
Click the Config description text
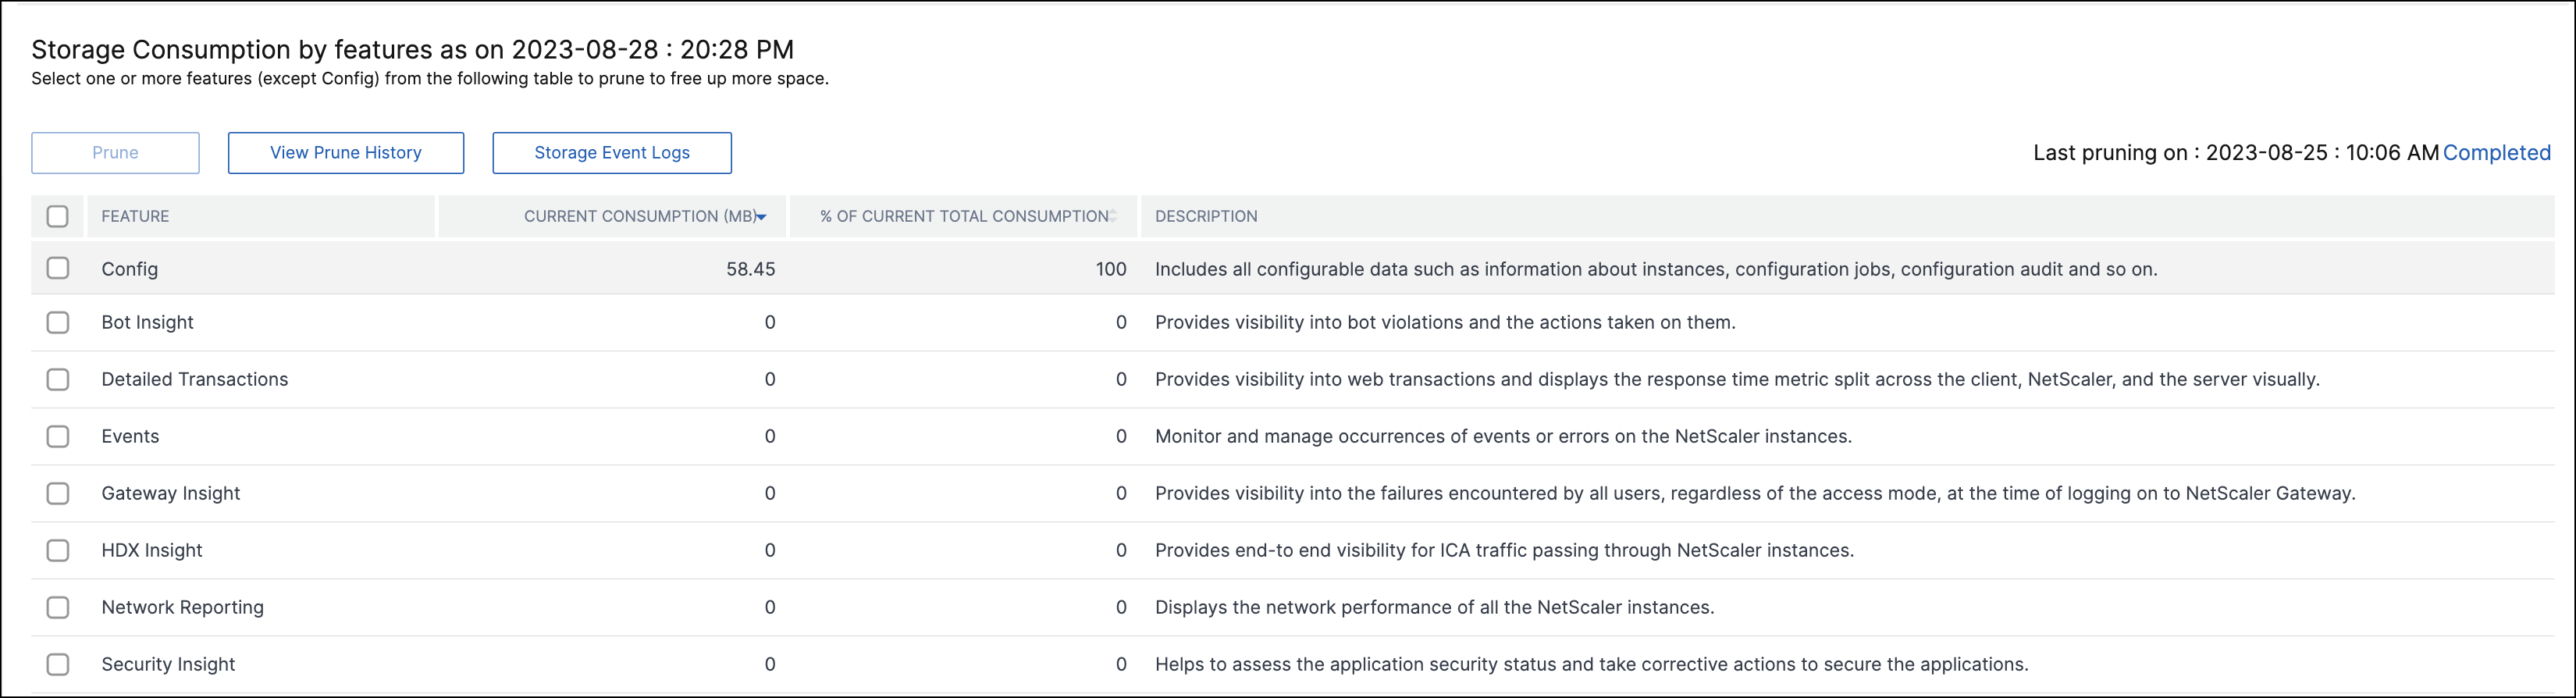click(1656, 269)
